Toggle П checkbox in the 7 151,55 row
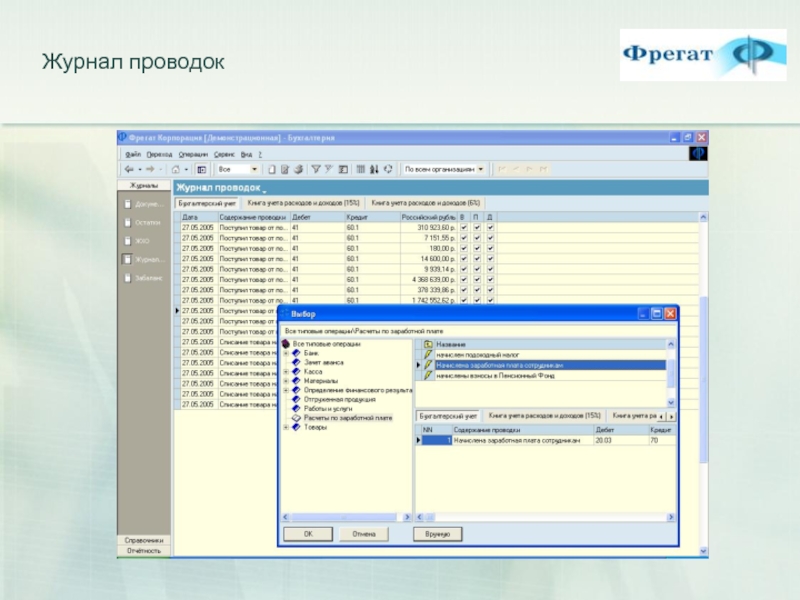Viewport: 800px width, 600px height. click(x=477, y=238)
